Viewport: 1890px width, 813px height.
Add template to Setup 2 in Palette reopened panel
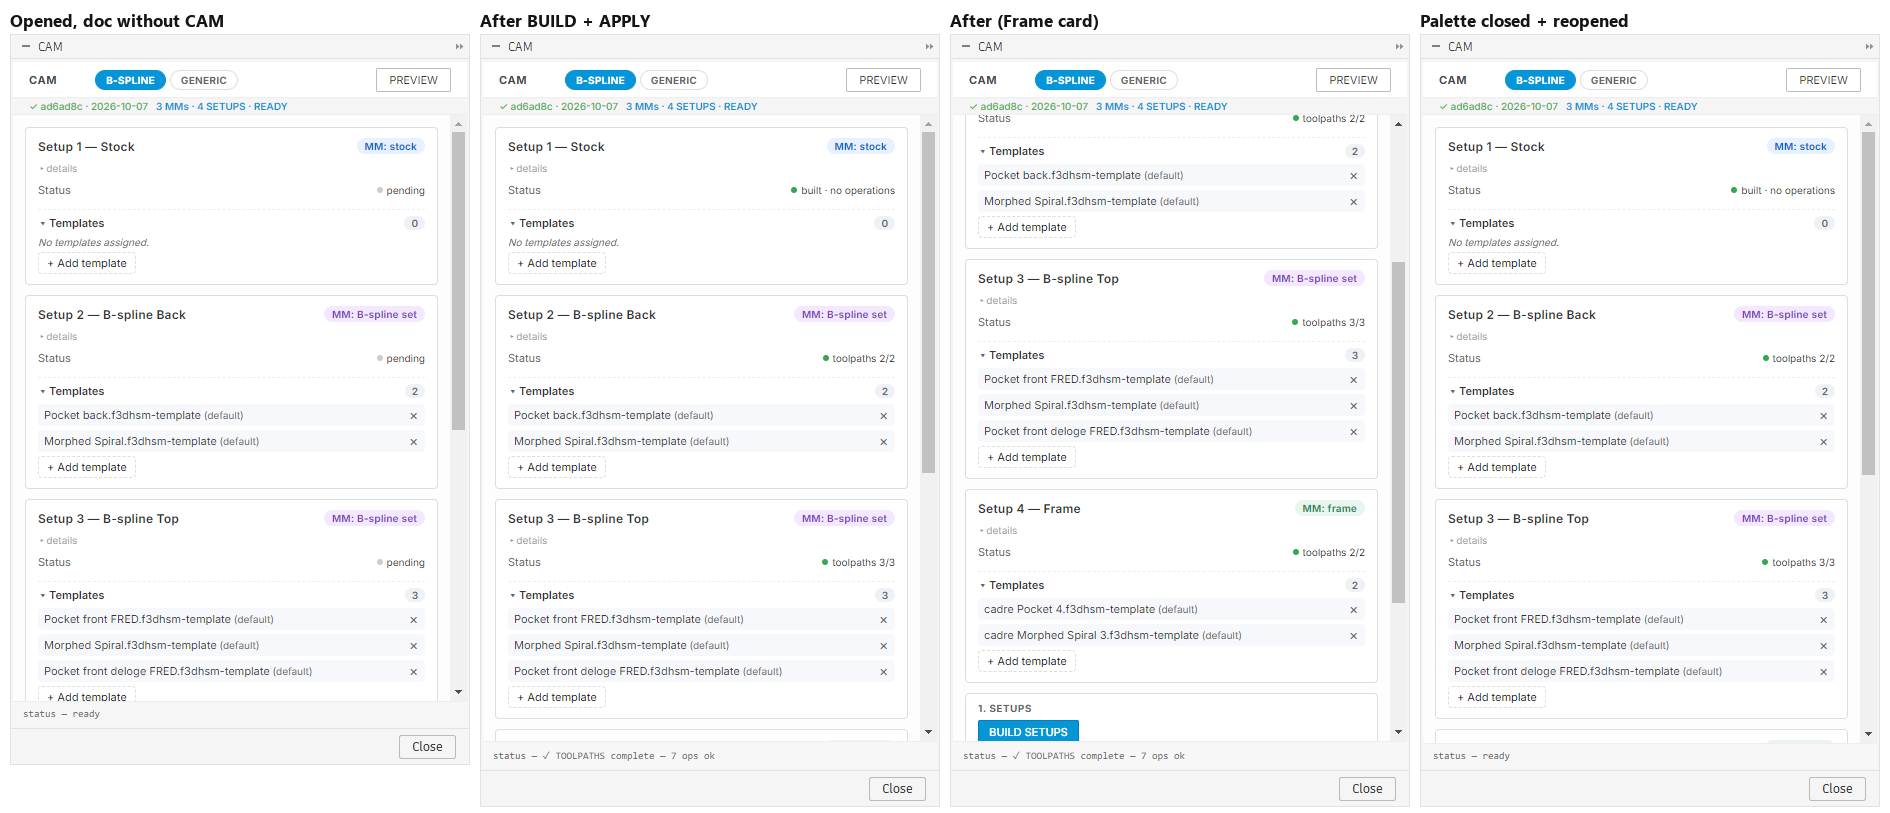(1497, 468)
